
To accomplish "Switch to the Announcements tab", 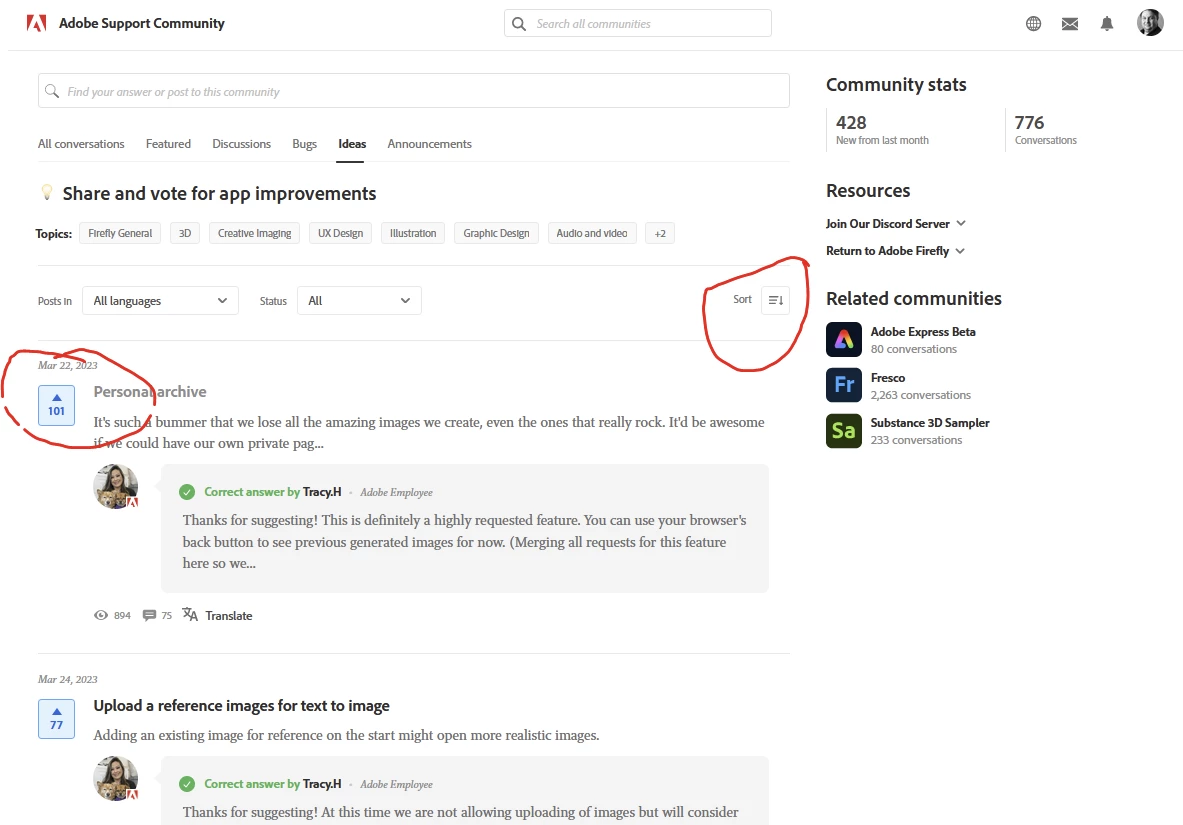I will pos(429,143).
